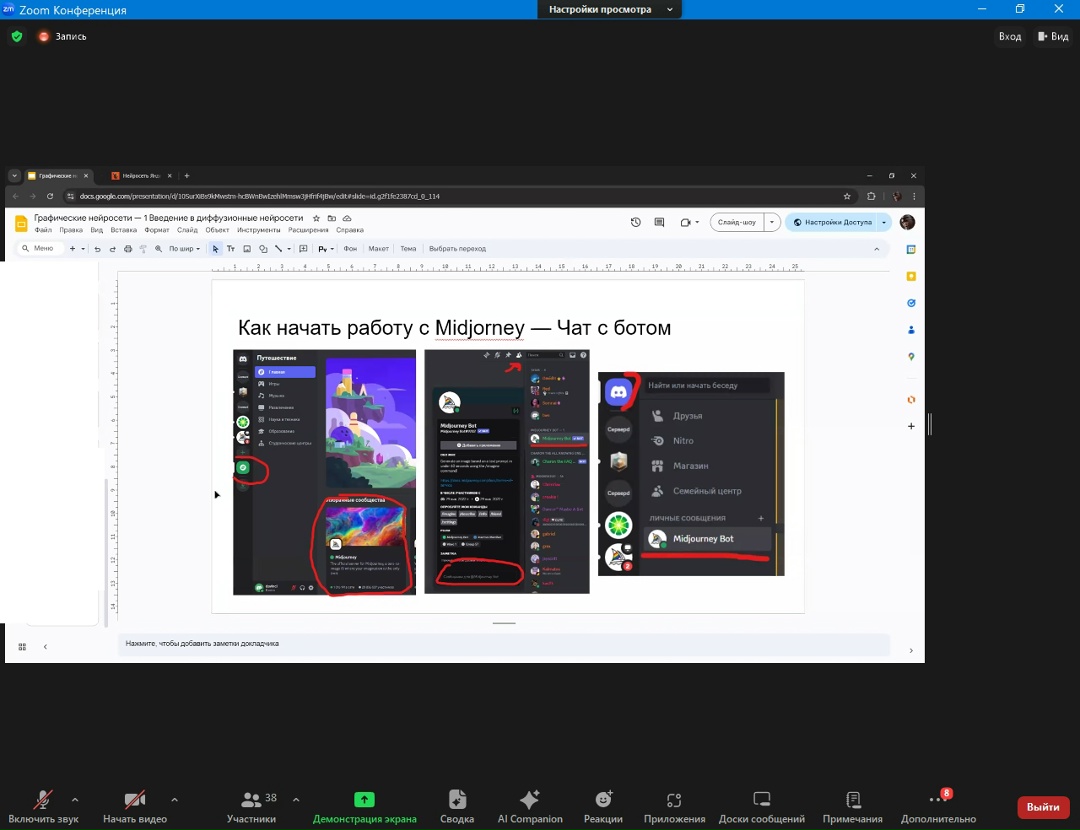Image resolution: width=1080 pixels, height=830 pixels.
Task: Open Настройки просмотра view options dropdown
Action: pos(609,10)
